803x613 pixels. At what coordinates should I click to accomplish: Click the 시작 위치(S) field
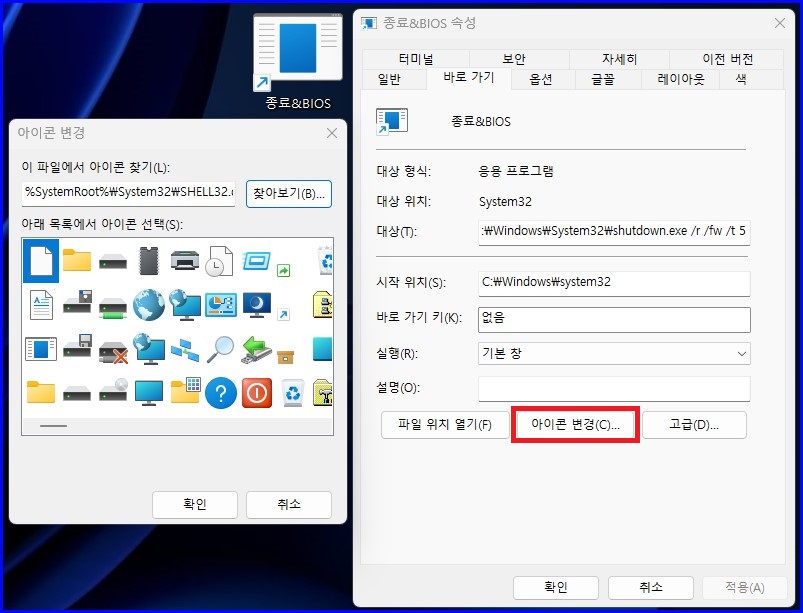pyautogui.click(x=614, y=283)
